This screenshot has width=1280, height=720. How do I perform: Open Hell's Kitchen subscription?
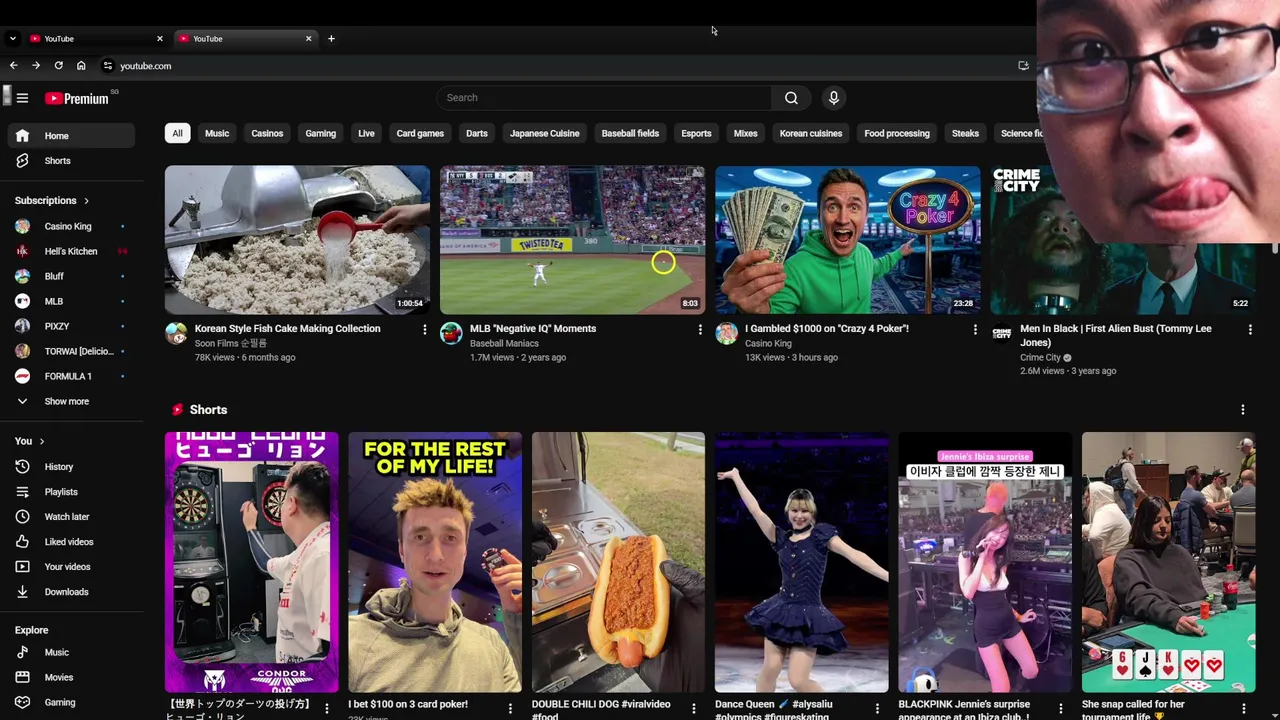point(70,251)
